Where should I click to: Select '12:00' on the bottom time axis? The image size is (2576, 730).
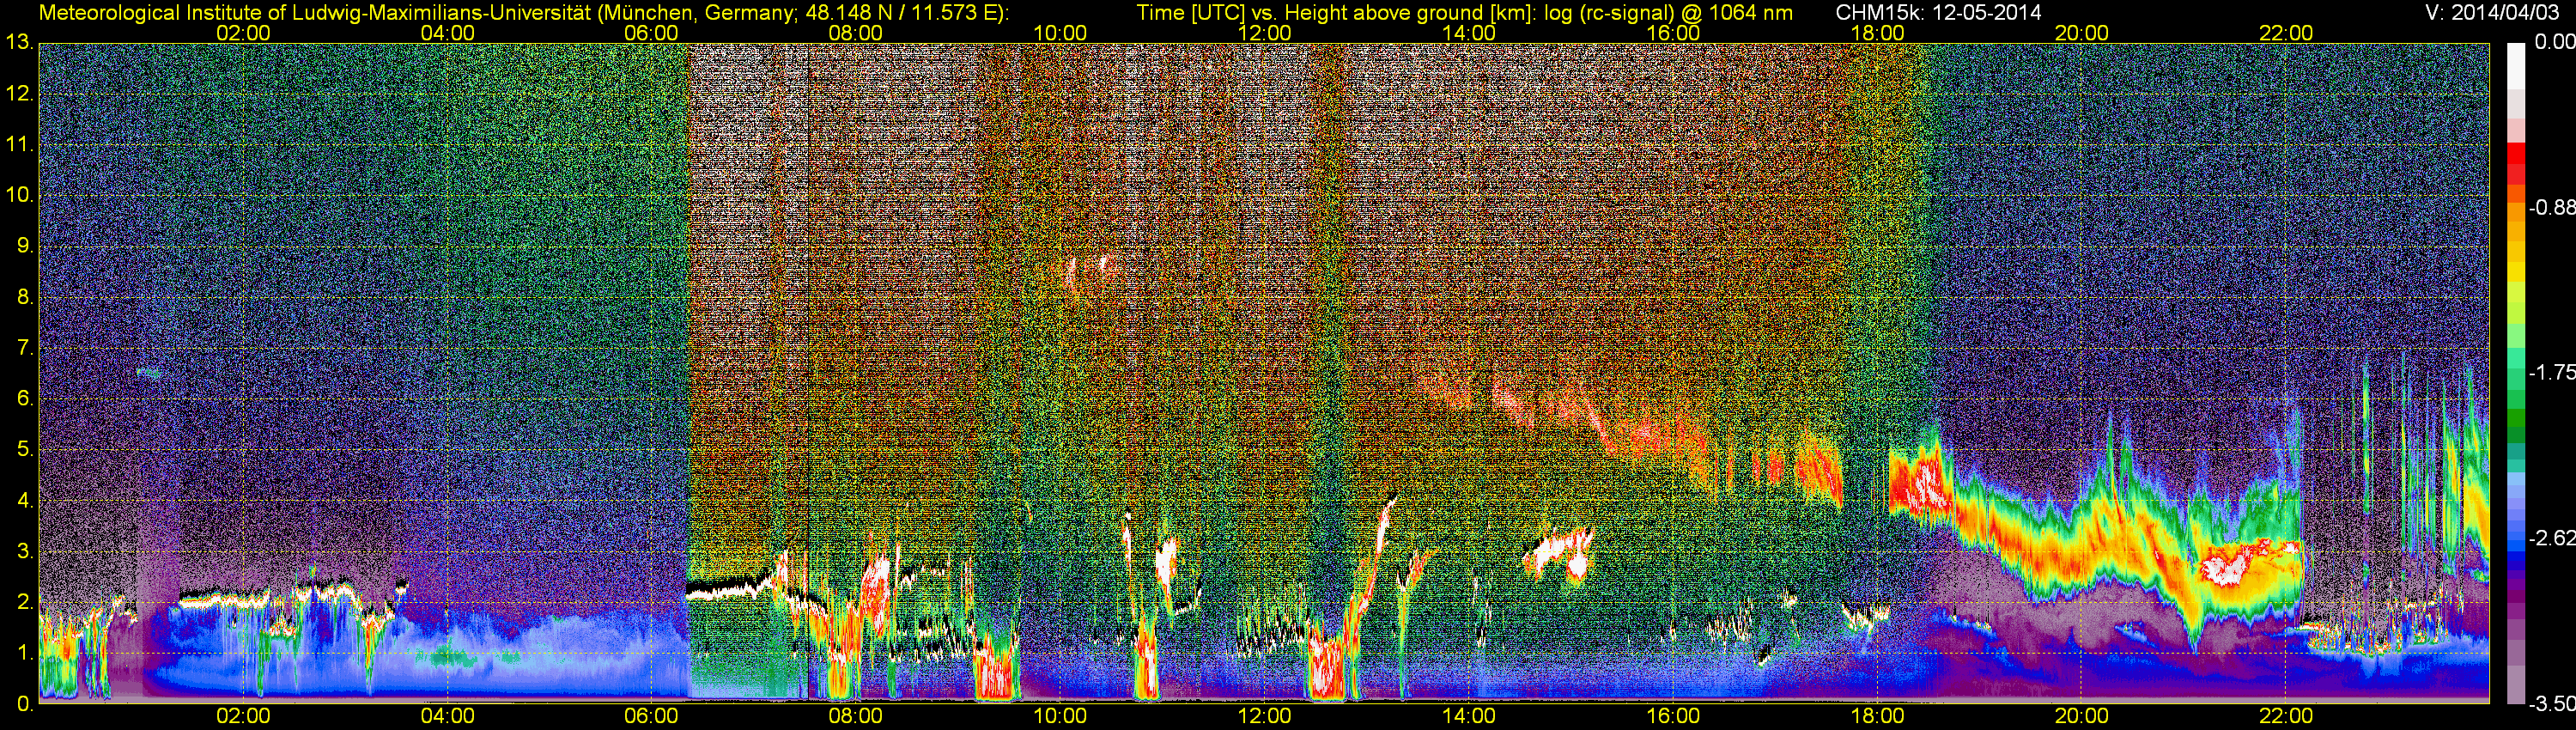1264,716
